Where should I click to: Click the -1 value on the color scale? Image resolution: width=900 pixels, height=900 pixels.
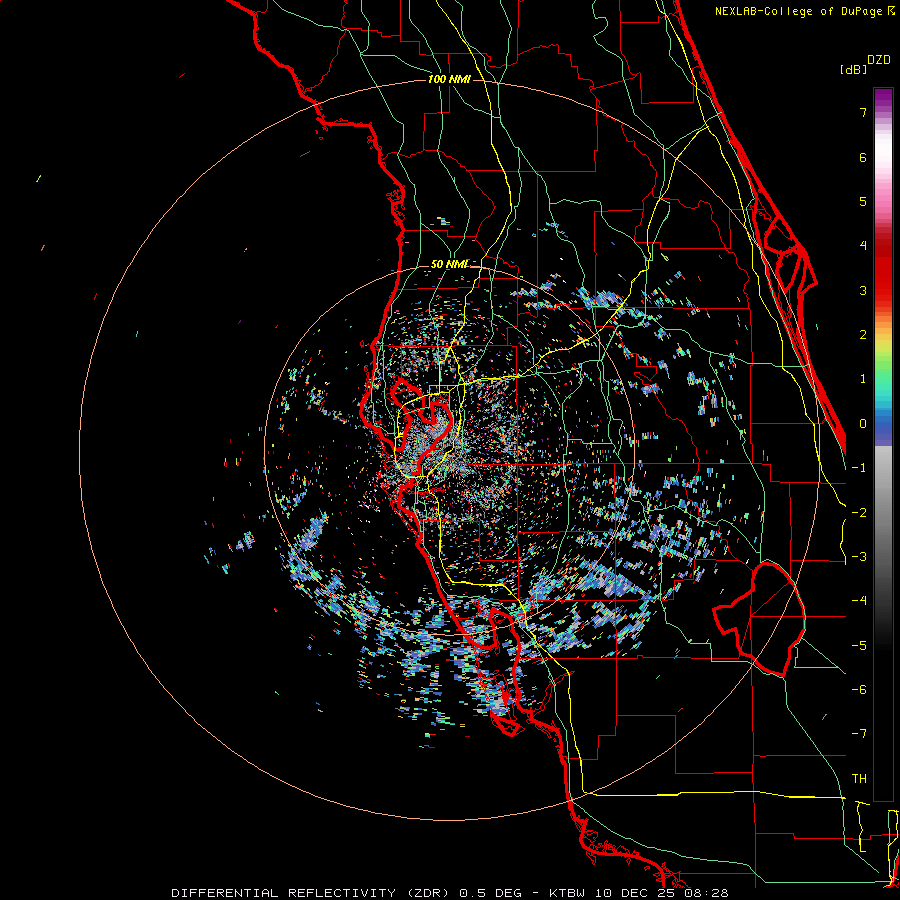[x=859, y=468]
